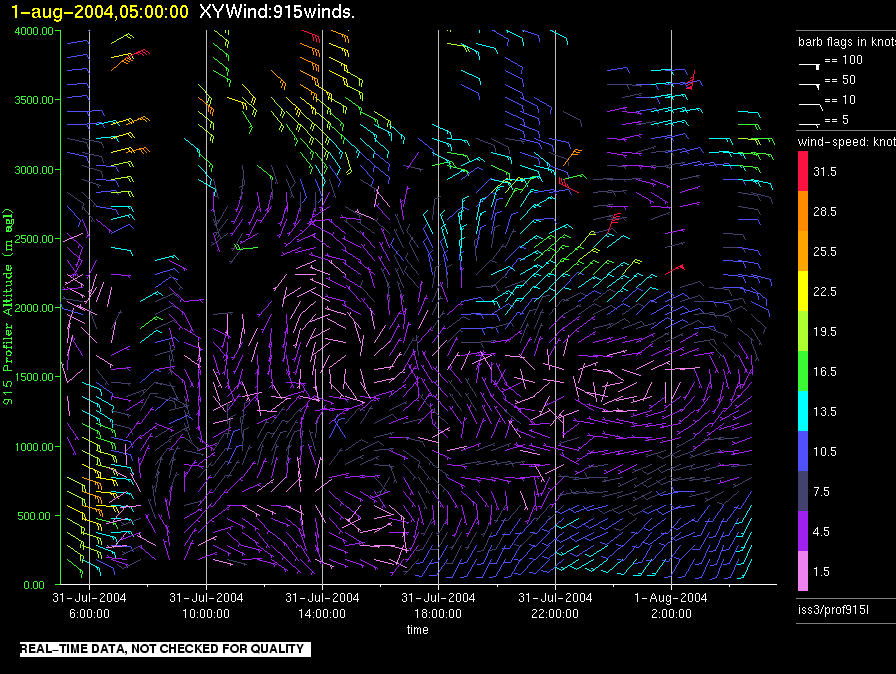Click the 28.5 knots dark orange swatch
Screen dimensions: 896x674
[x=803, y=211]
